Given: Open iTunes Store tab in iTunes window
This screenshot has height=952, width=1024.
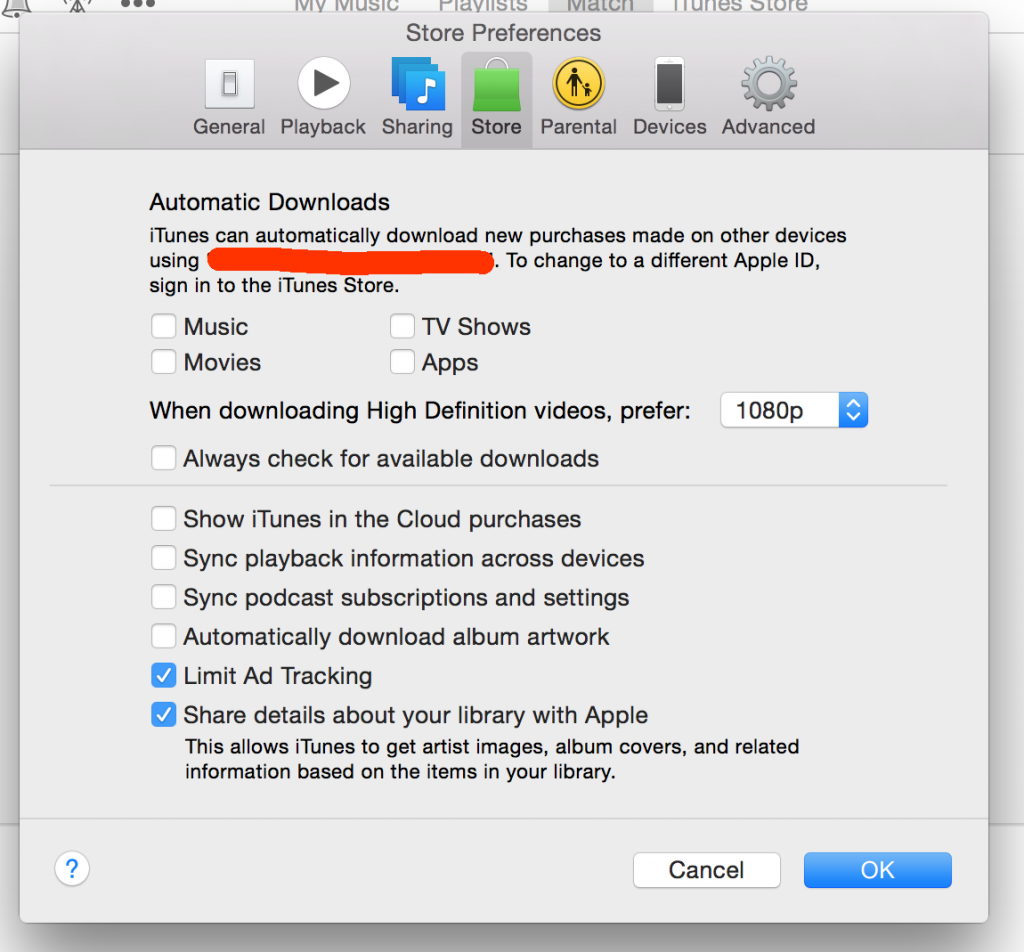Looking at the screenshot, I should (740, 6).
